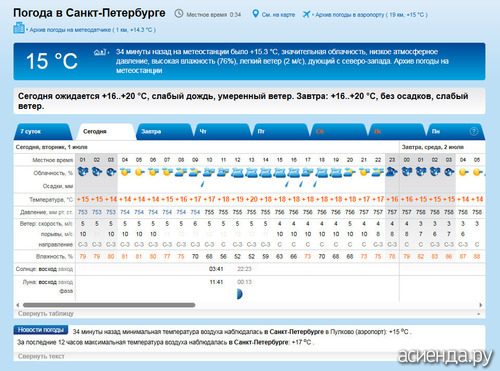Screen dimensions: 500x371
Task: Open the Завтра forecast tab
Action: point(164,132)
